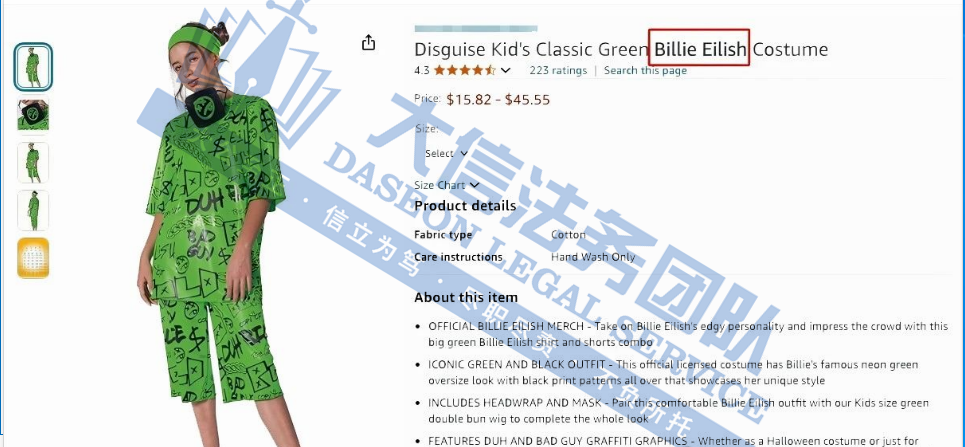
Task: Click the highlighted Billie Eilish text
Action: 700,48
